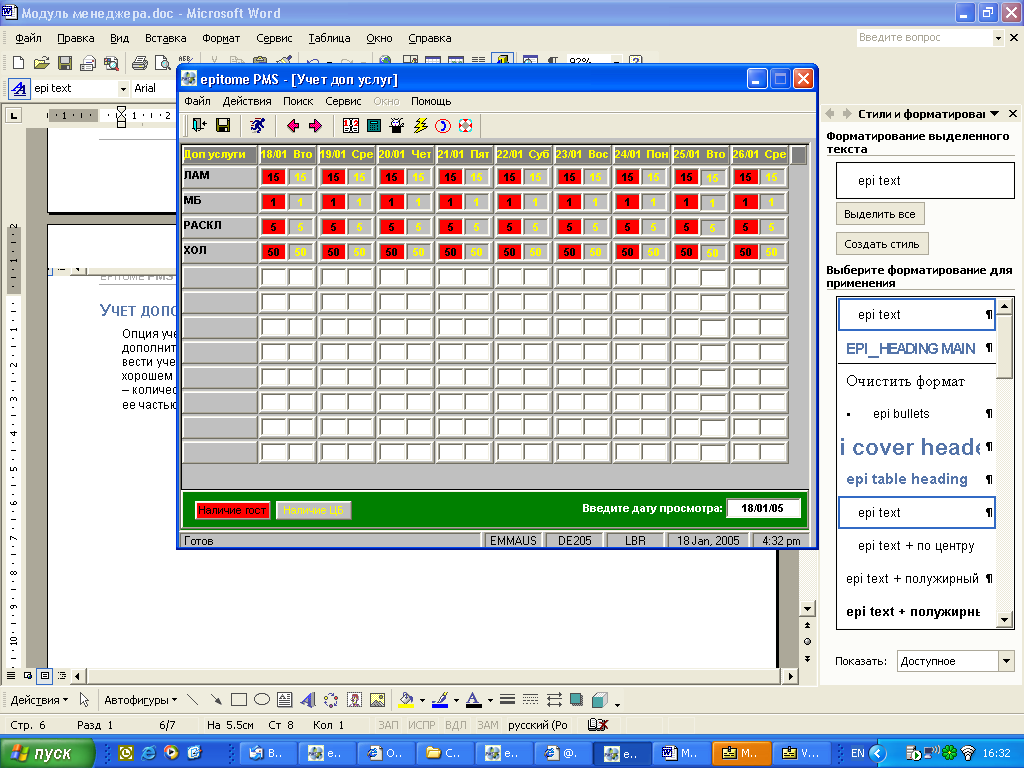This screenshot has width=1024, height=768.
Task: Click the 3-D Style icon in the drawing toolbar
Action: click(600, 700)
